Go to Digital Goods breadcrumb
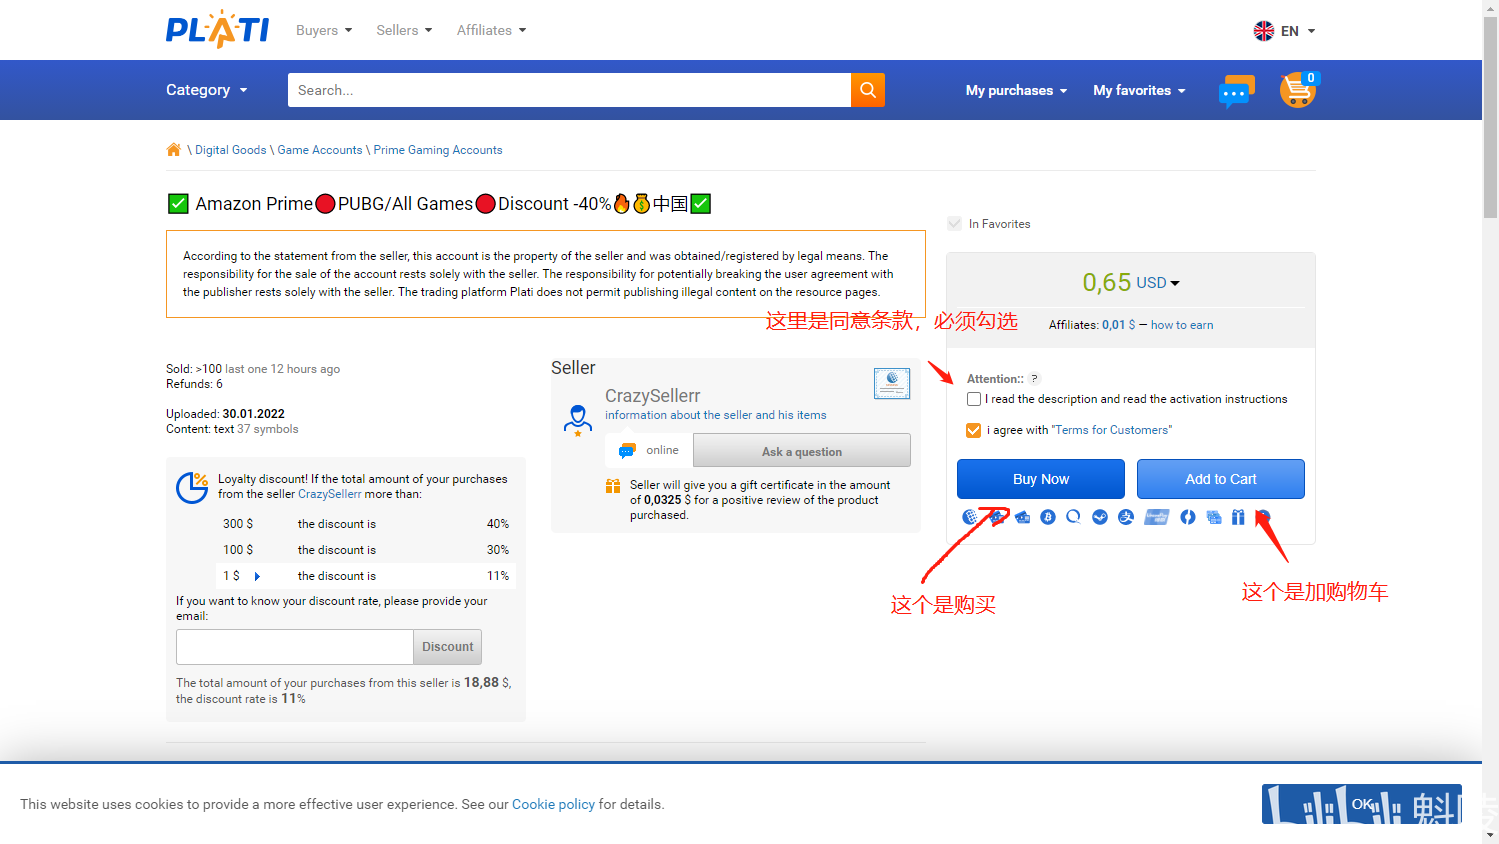Viewport: 1499px width, 844px height. pos(231,150)
